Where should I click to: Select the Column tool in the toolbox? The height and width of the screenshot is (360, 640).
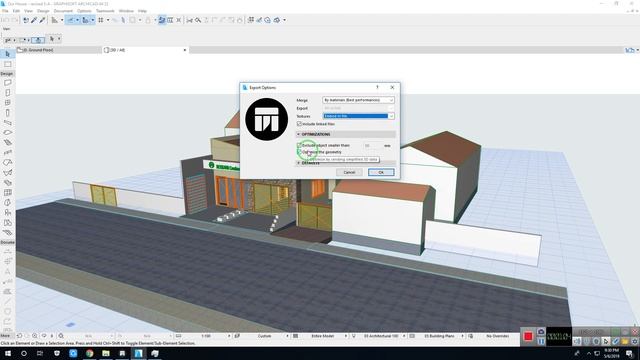(x=7, y=113)
